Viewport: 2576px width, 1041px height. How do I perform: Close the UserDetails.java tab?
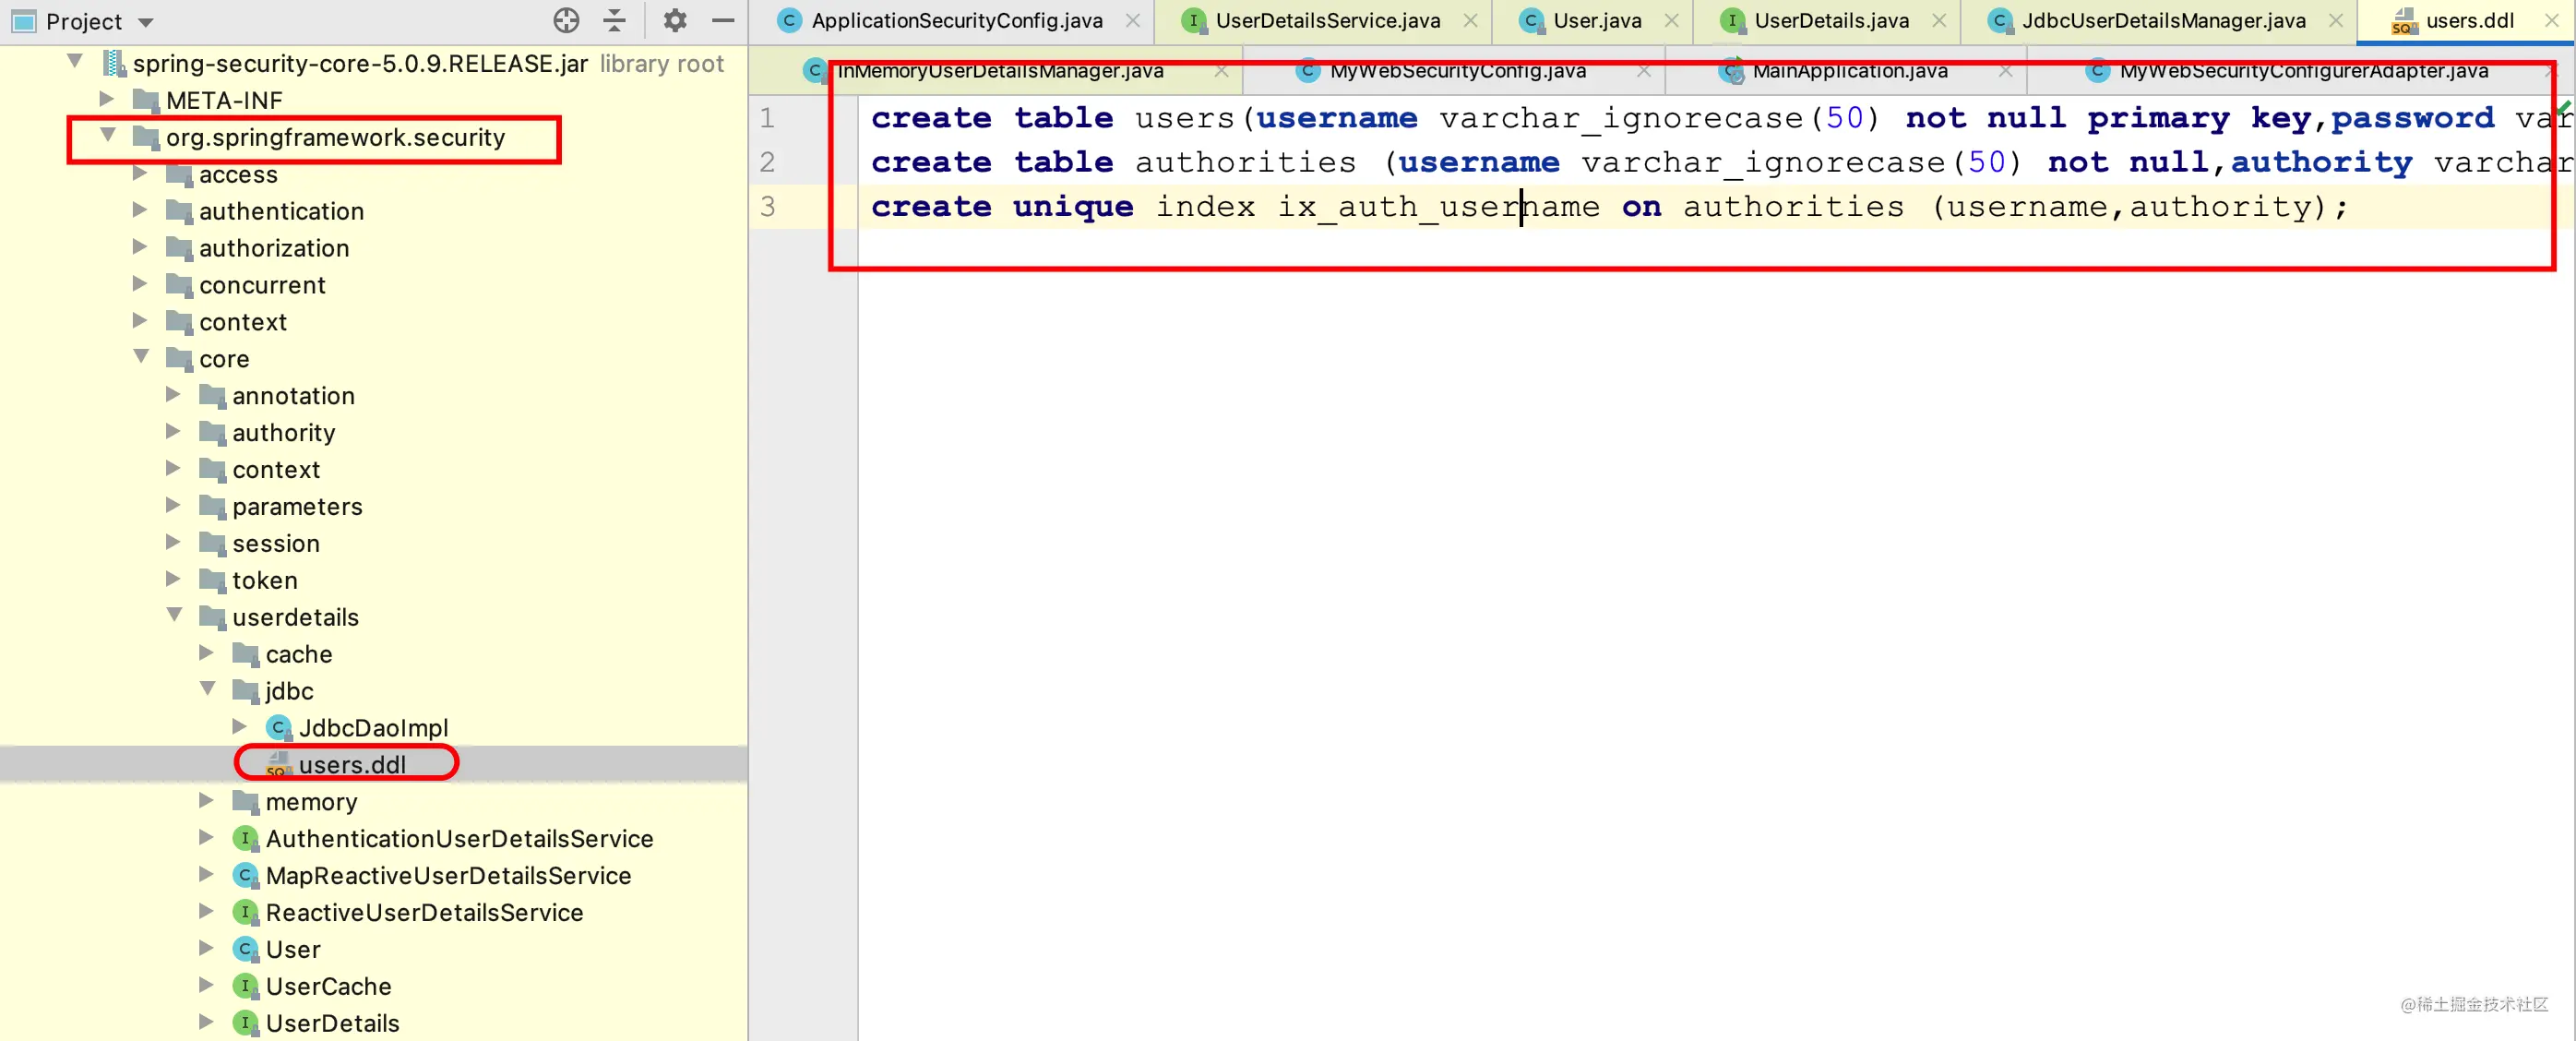[1939, 21]
